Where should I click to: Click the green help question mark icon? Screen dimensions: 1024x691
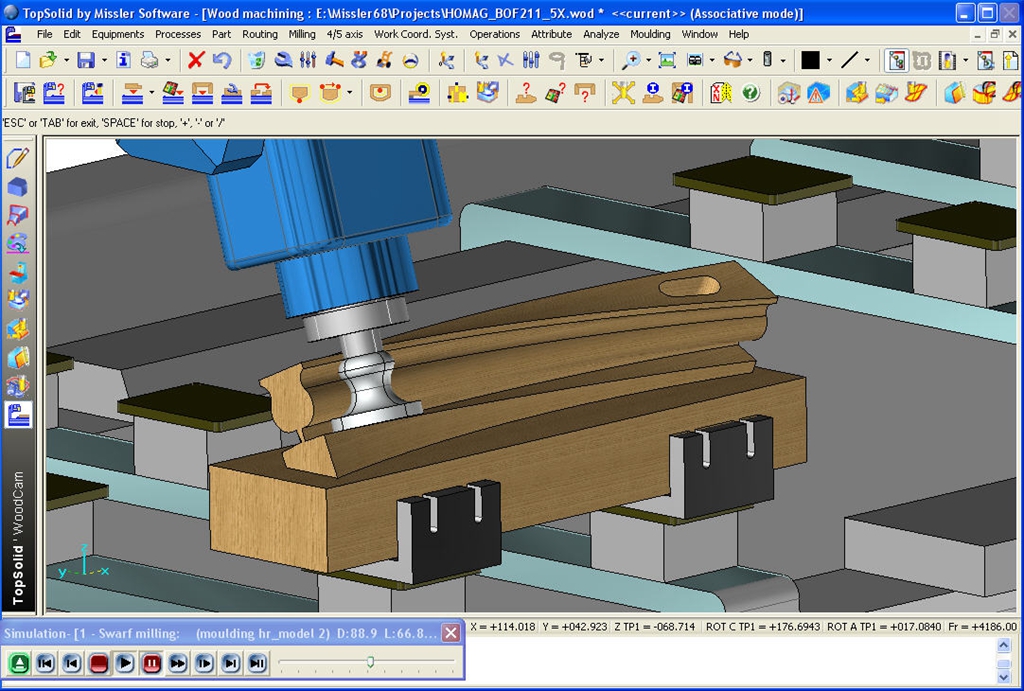click(750, 93)
